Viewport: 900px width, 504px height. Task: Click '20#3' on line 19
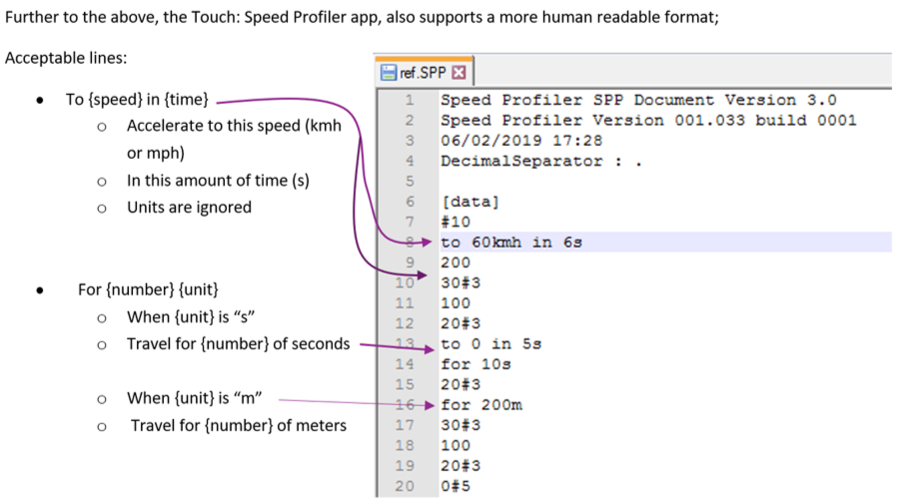(x=460, y=466)
